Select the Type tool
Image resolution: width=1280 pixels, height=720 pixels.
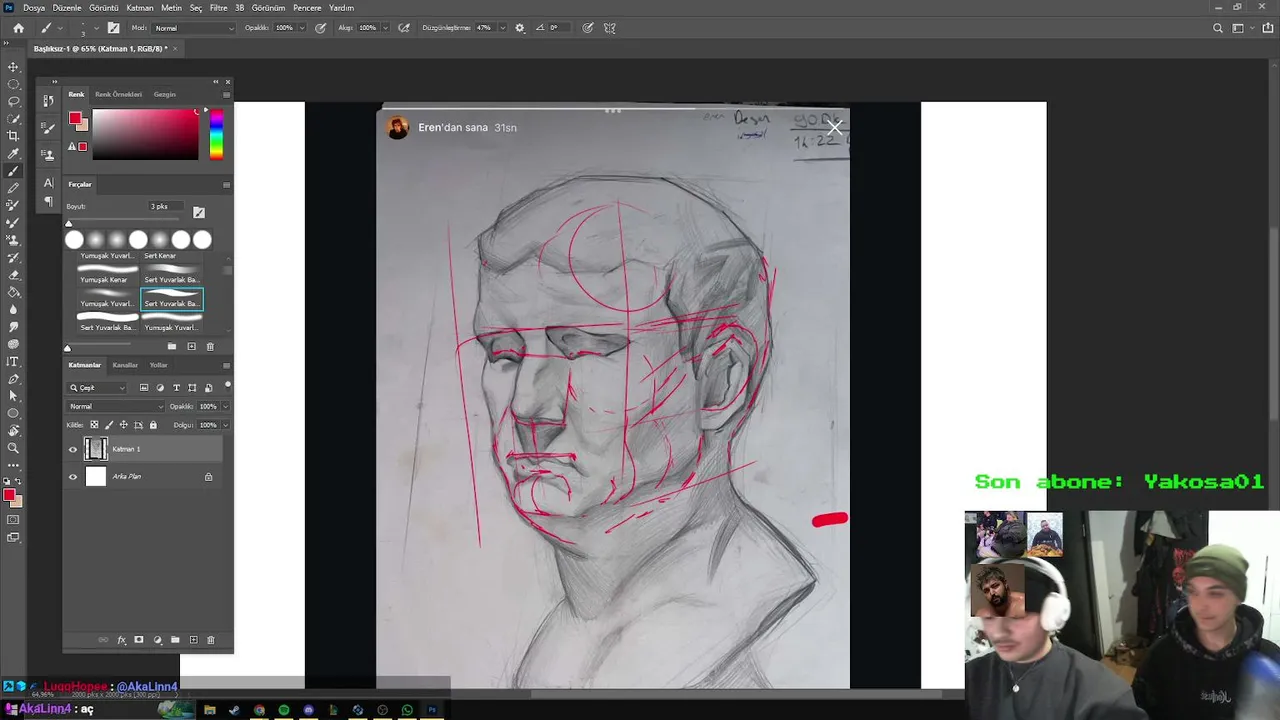point(13,361)
